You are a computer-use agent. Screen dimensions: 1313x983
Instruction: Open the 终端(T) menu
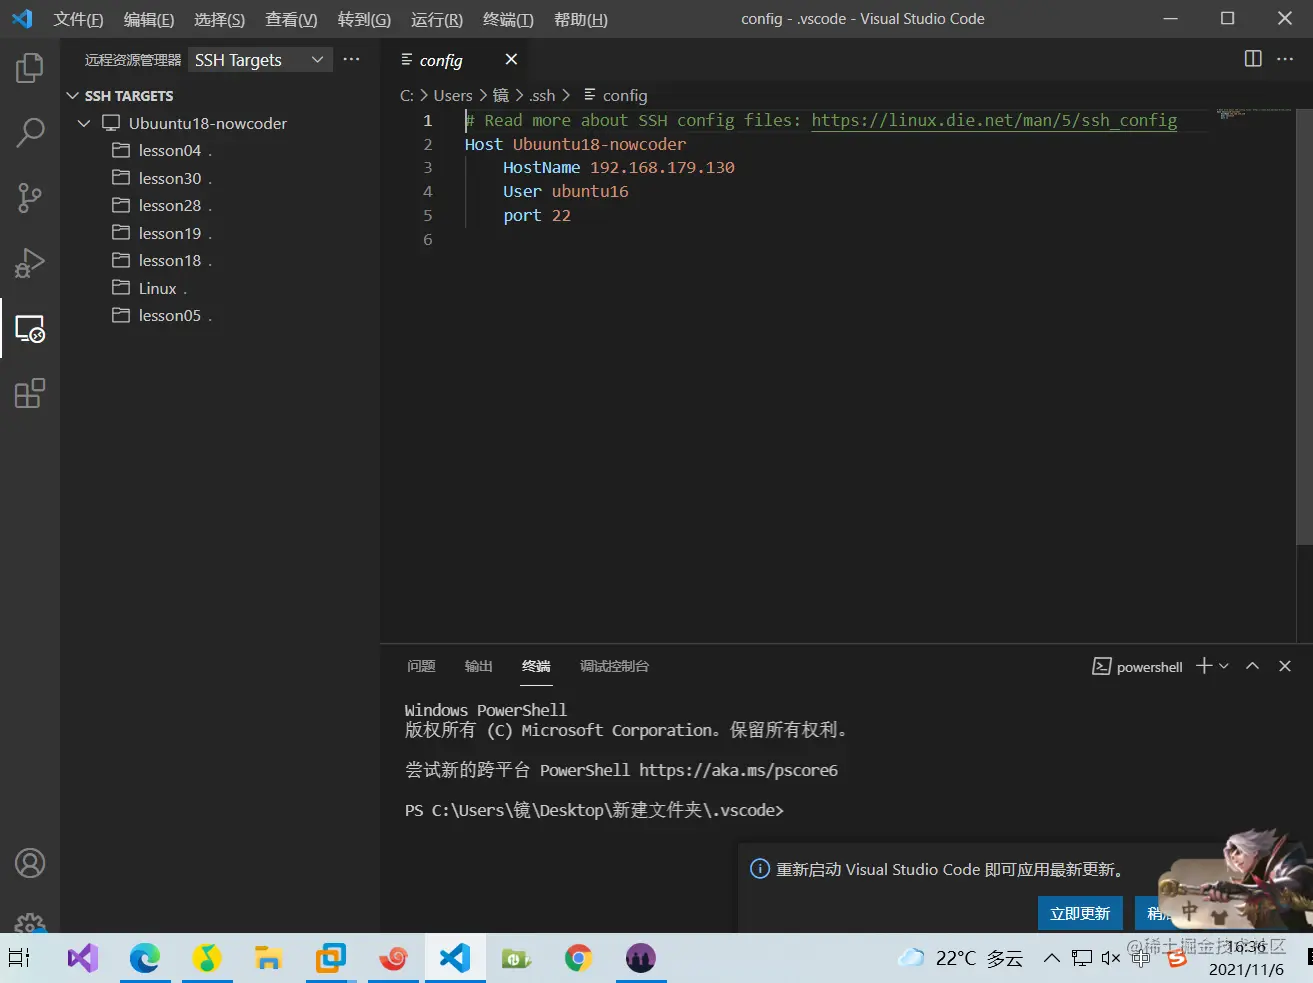pyautogui.click(x=508, y=19)
